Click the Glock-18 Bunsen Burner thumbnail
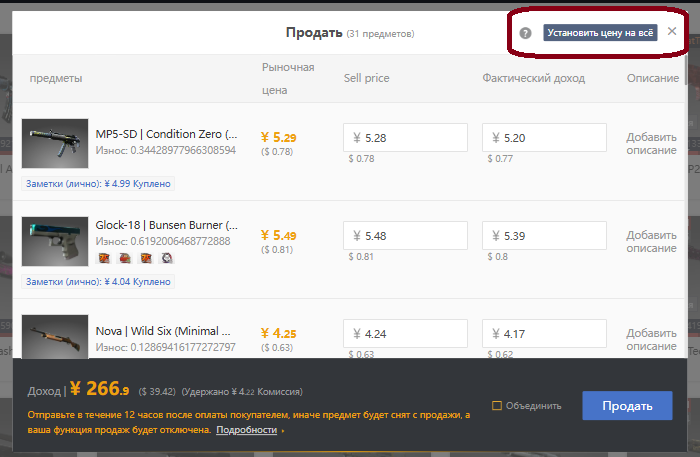The width and height of the screenshot is (700, 457). click(x=55, y=241)
